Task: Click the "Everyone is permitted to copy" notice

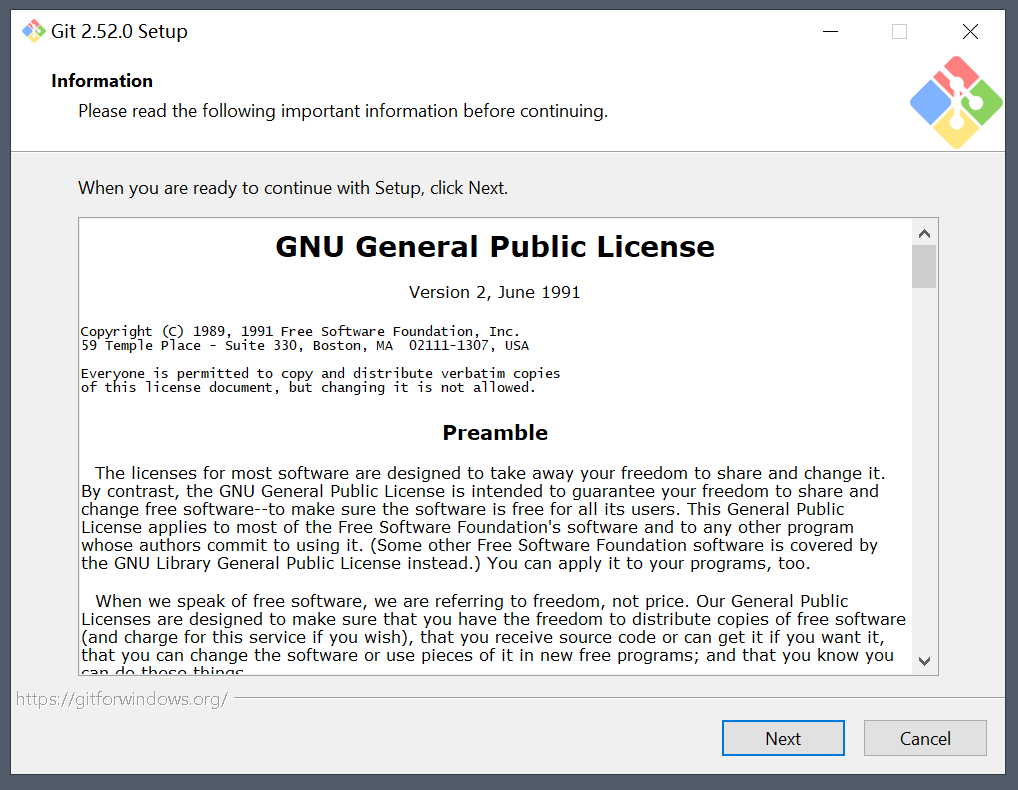Action: tap(320, 380)
